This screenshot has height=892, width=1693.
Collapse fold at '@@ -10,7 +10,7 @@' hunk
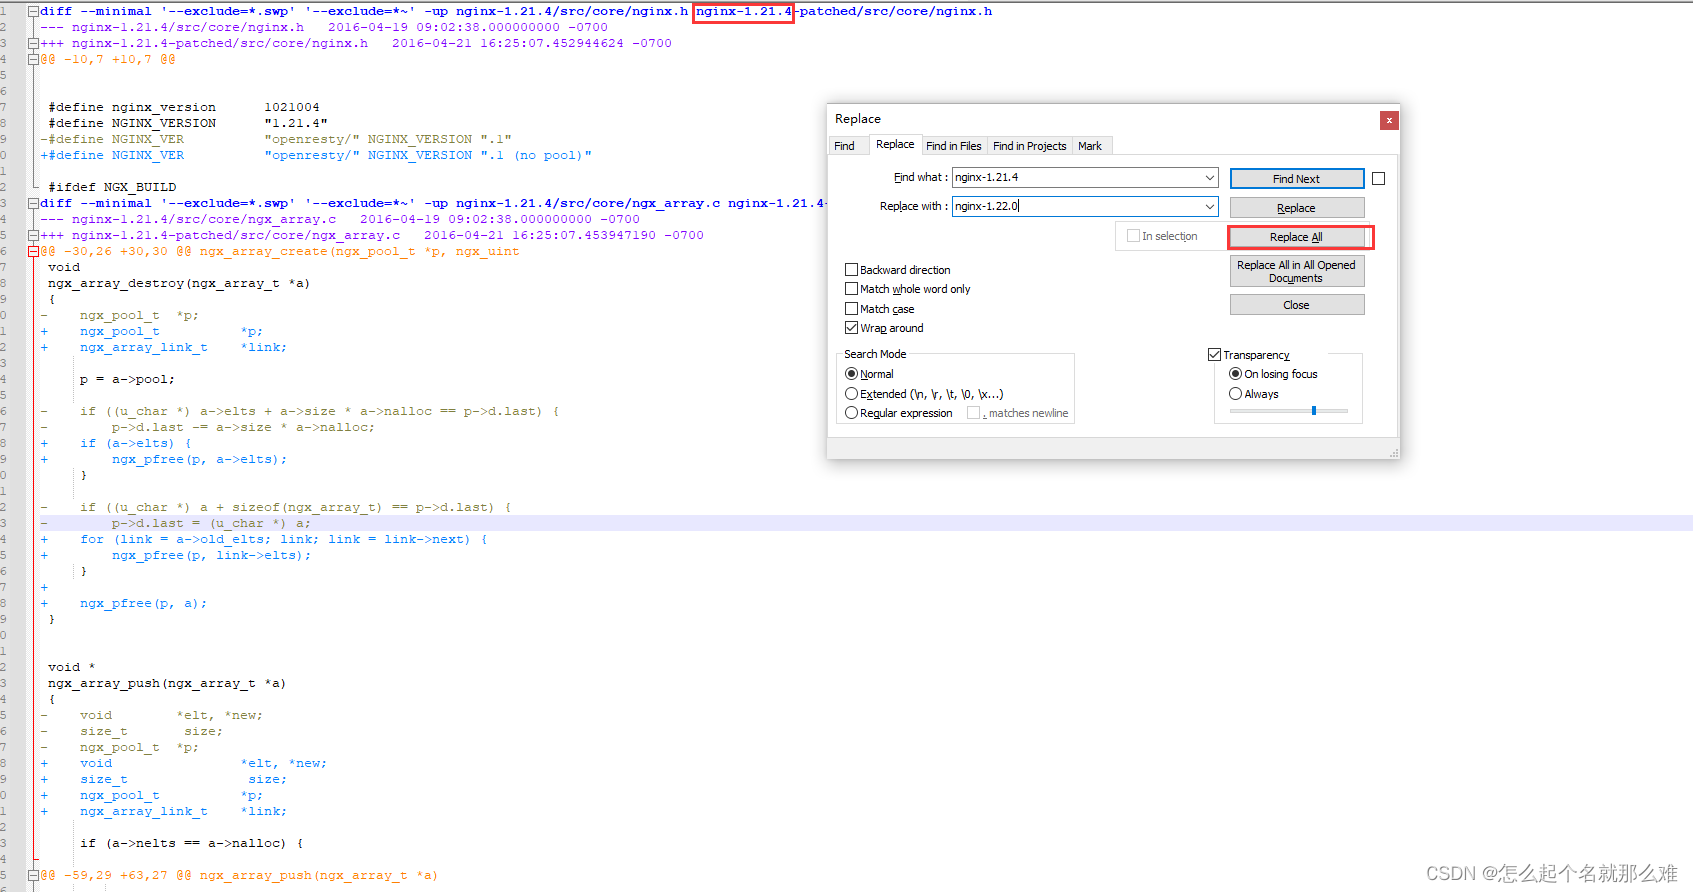tap(33, 59)
